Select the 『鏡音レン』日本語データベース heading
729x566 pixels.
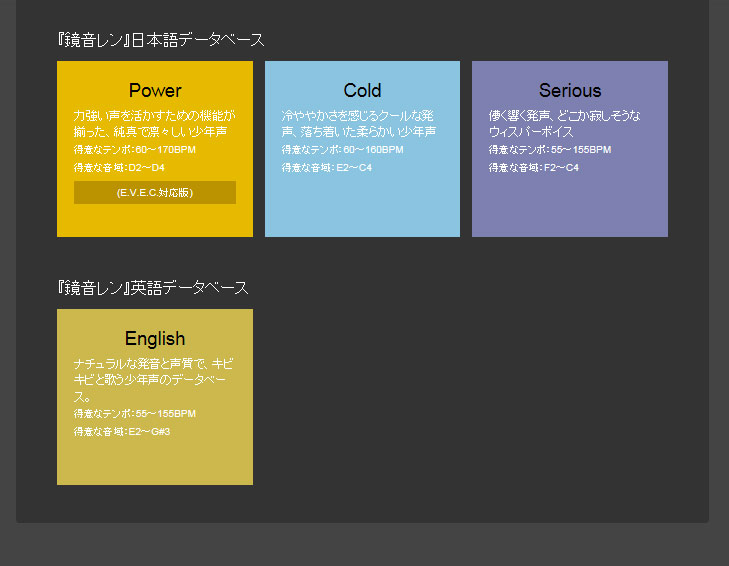[161, 40]
